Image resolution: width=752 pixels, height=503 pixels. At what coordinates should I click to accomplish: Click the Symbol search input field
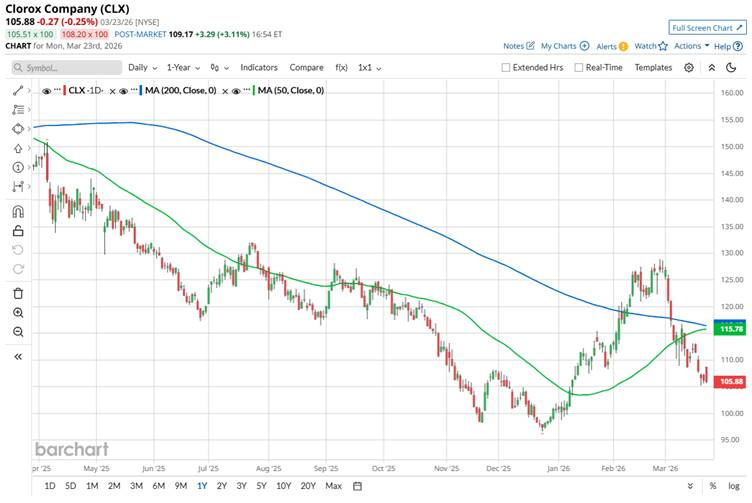(65, 67)
